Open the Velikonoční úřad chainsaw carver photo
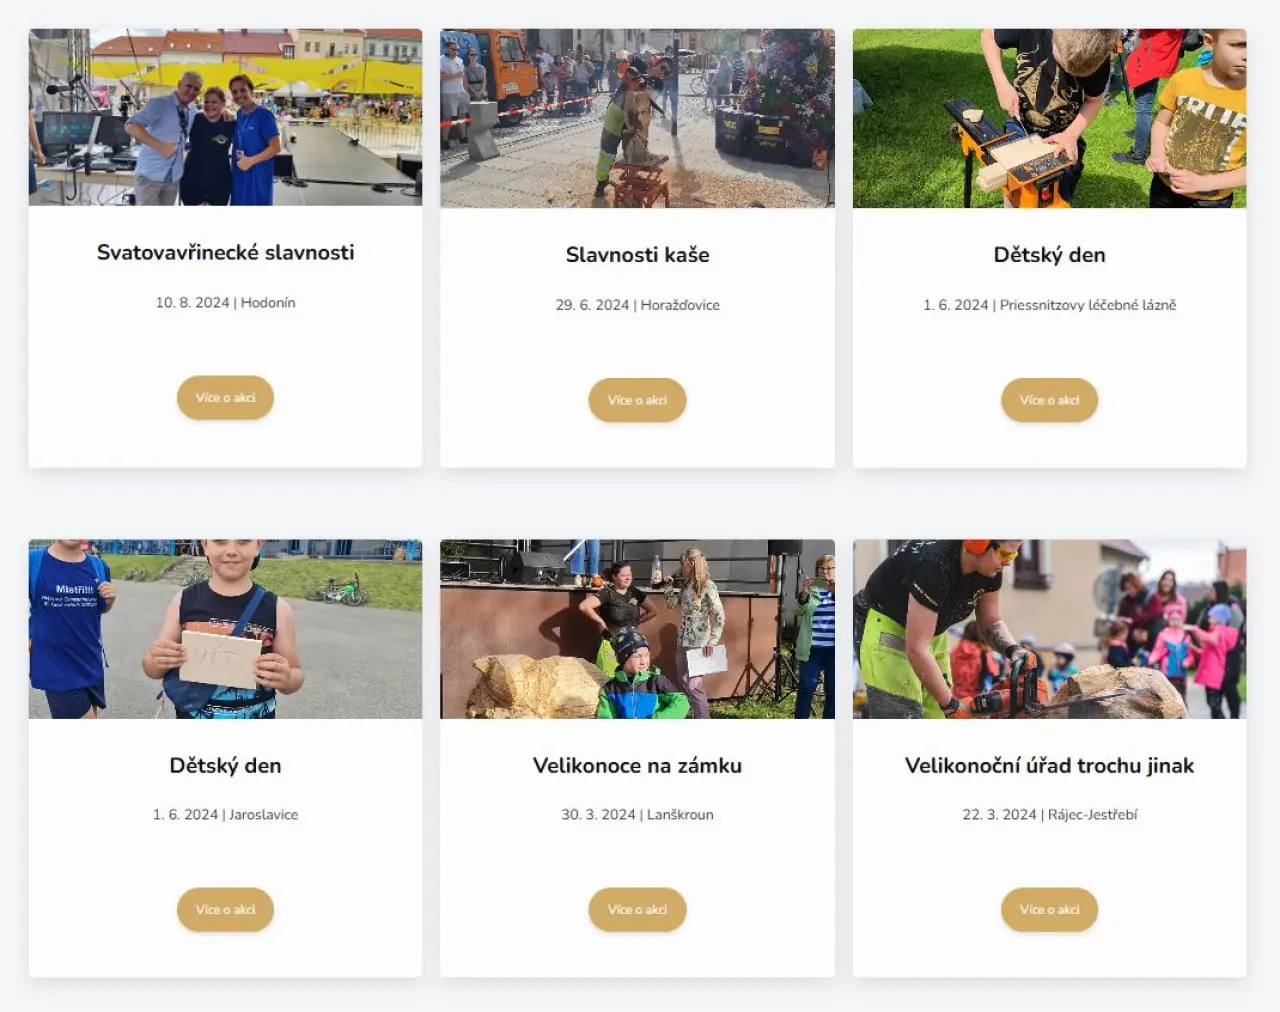This screenshot has height=1012, width=1280. 1049,629
